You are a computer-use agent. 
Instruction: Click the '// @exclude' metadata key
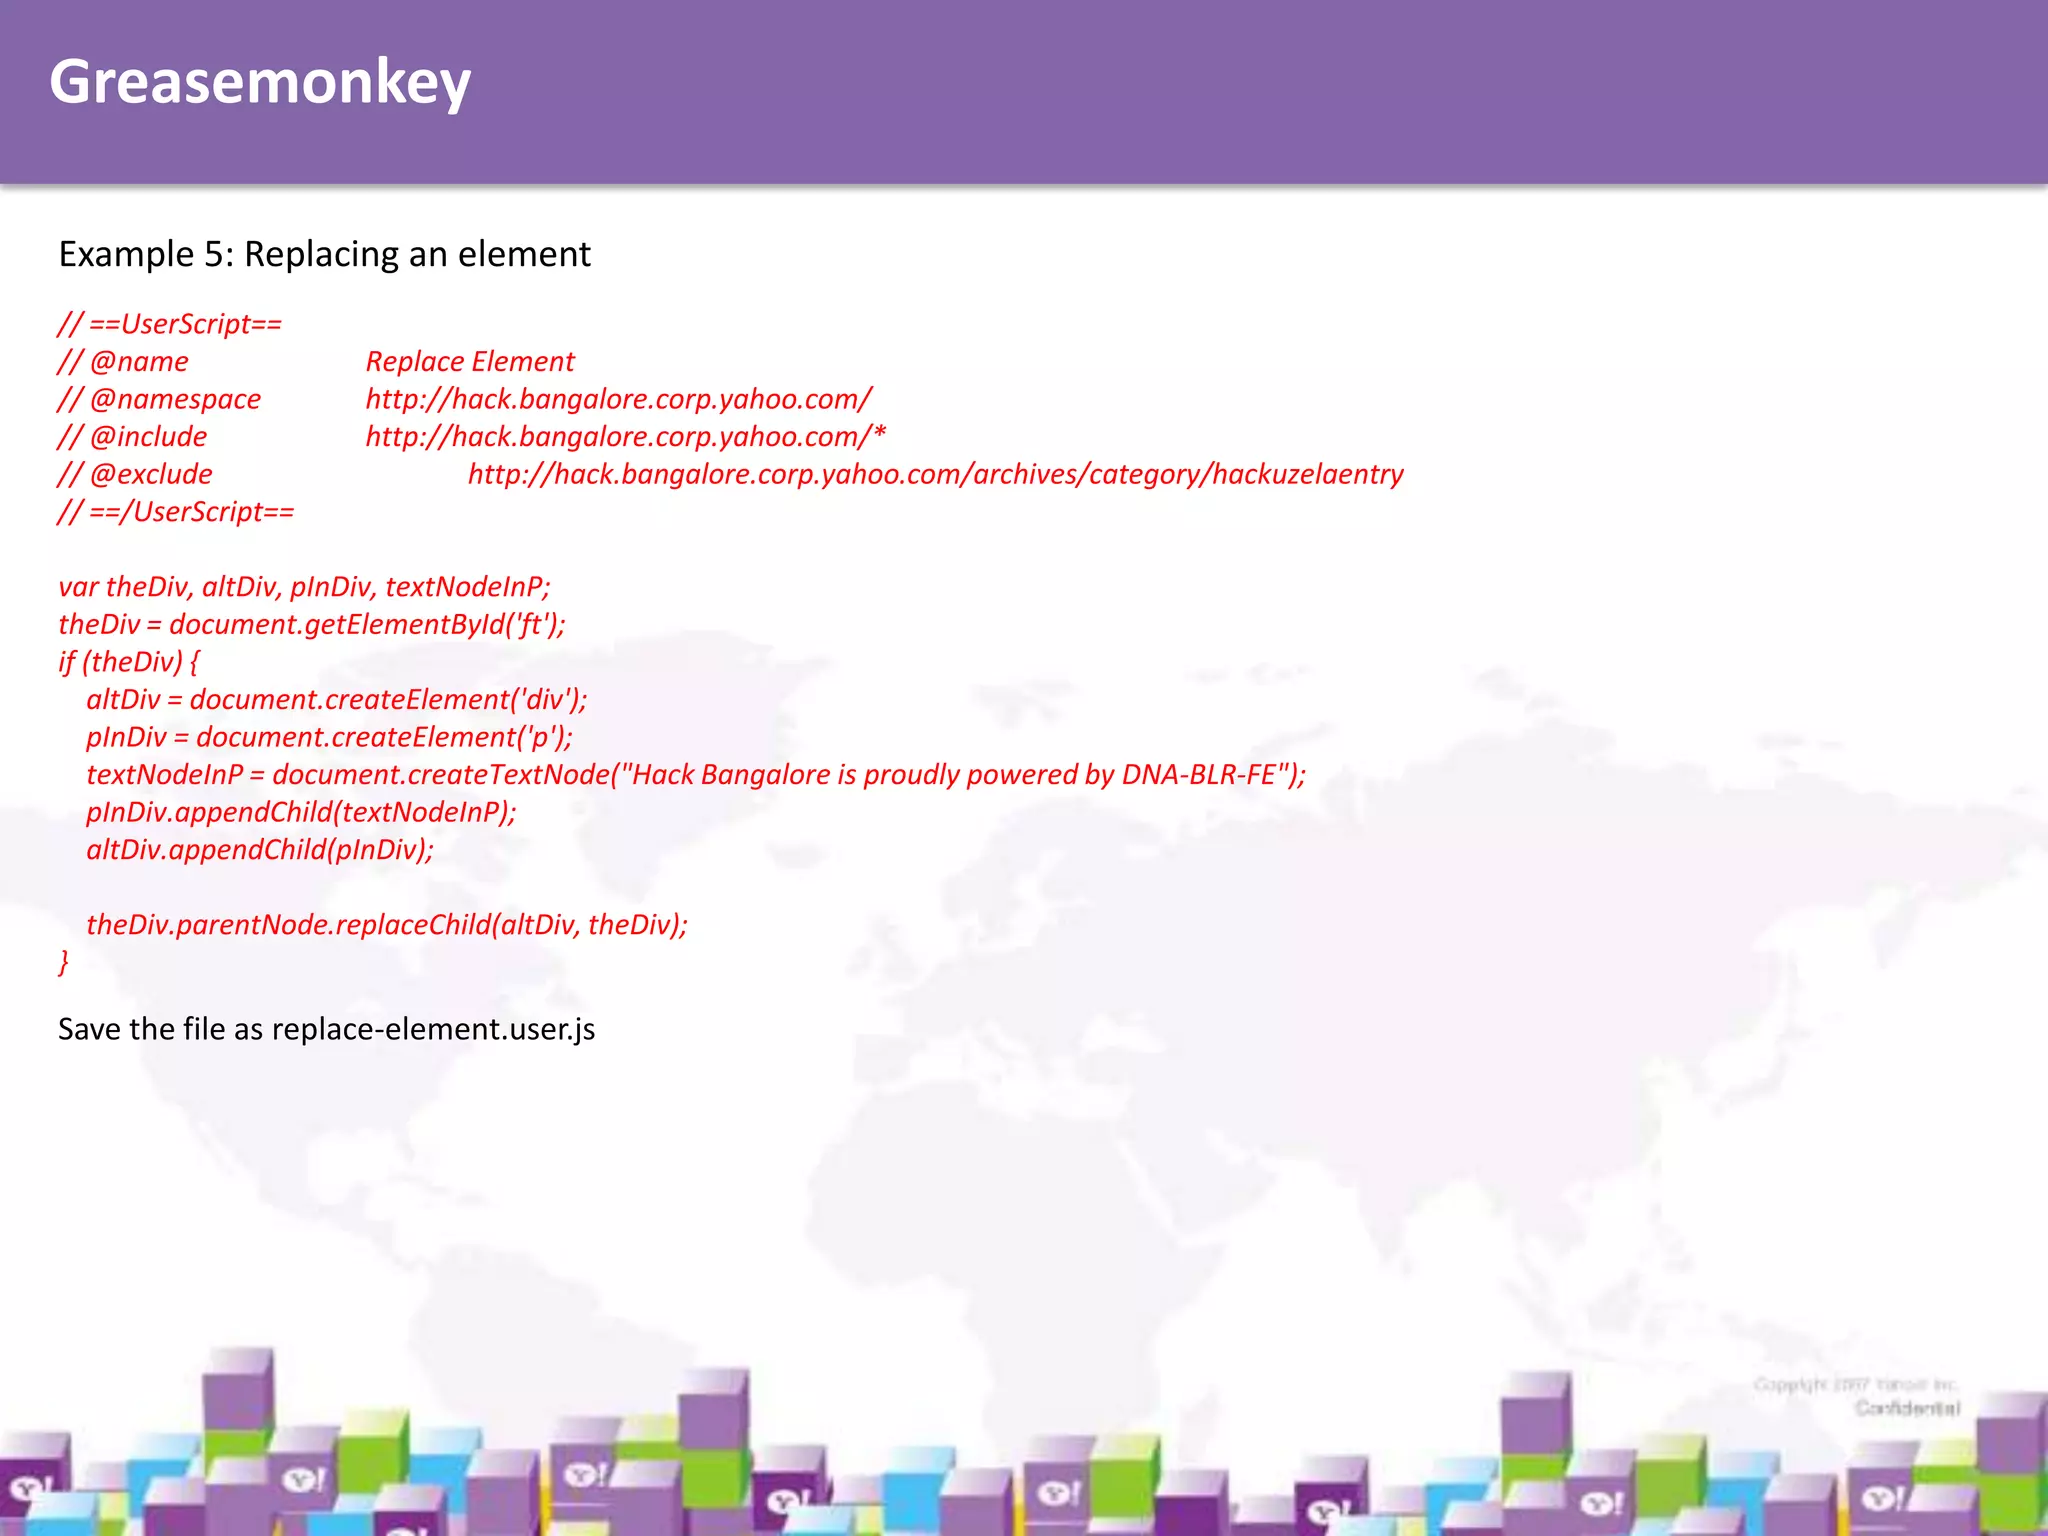click(135, 474)
